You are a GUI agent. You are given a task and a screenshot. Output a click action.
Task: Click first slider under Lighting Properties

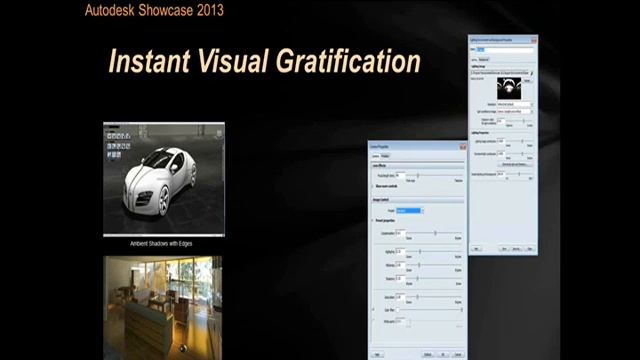pyautogui.click(x=522, y=141)
